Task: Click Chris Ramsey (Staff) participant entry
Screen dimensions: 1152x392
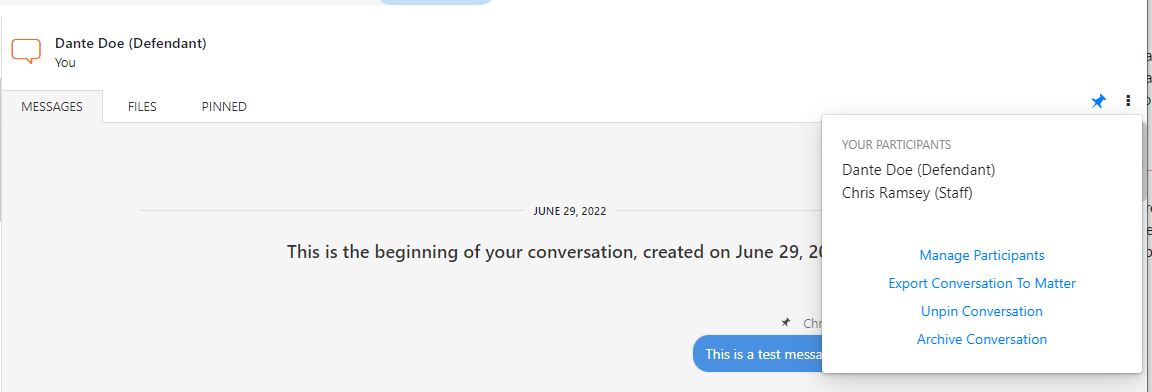Action: tap(907, 193)
